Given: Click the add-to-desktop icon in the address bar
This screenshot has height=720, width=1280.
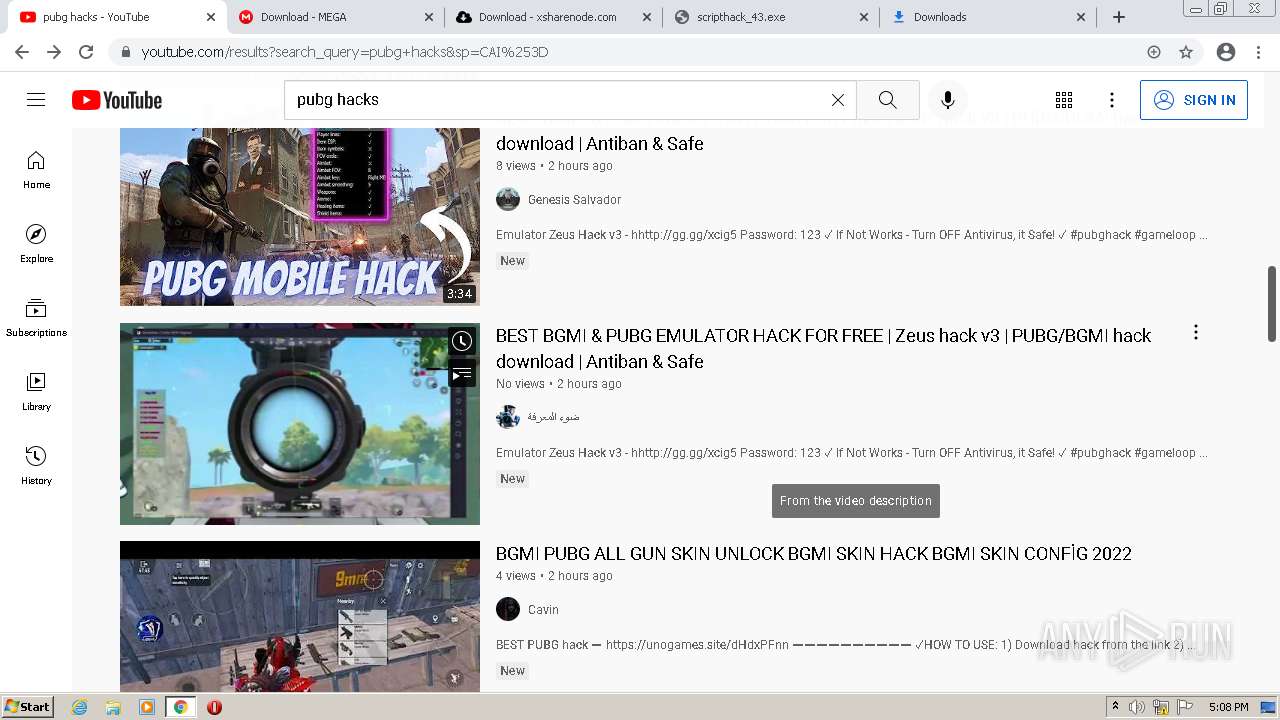Looking at the screenshot, I should click(x=1154, y=52).
